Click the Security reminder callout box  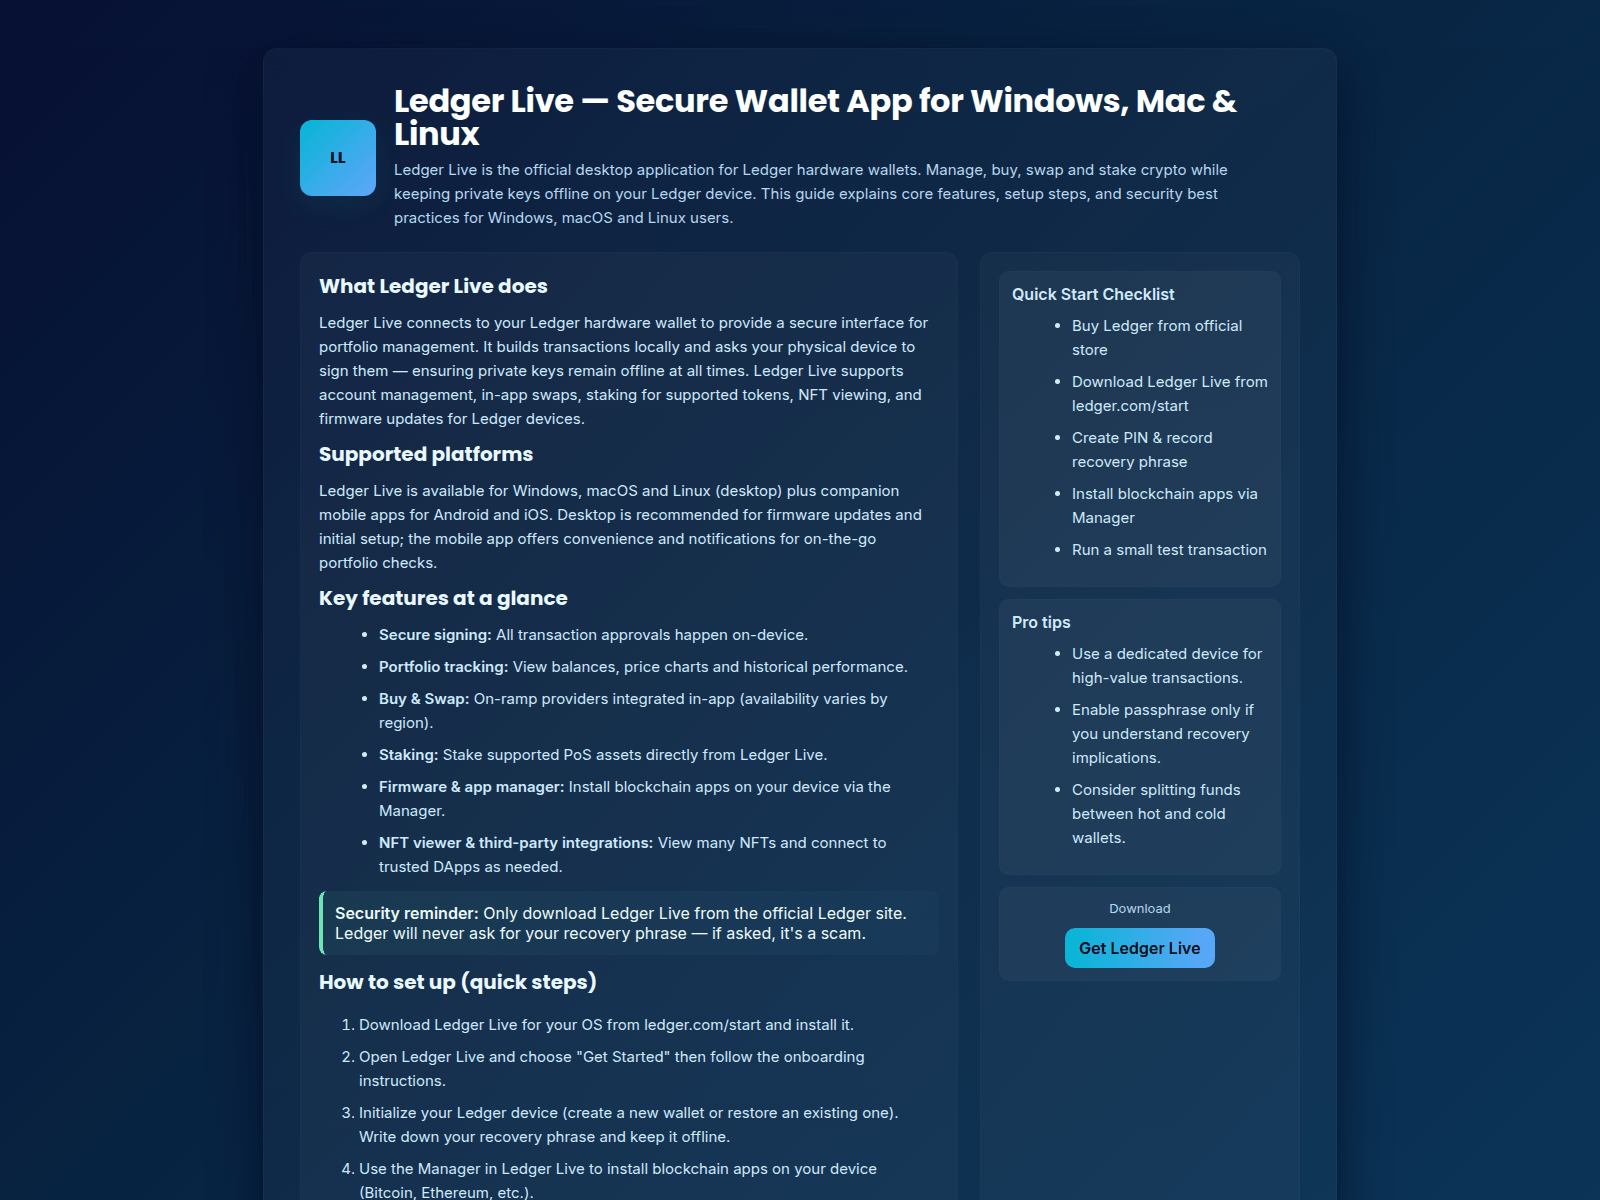(x=629, y=923)
